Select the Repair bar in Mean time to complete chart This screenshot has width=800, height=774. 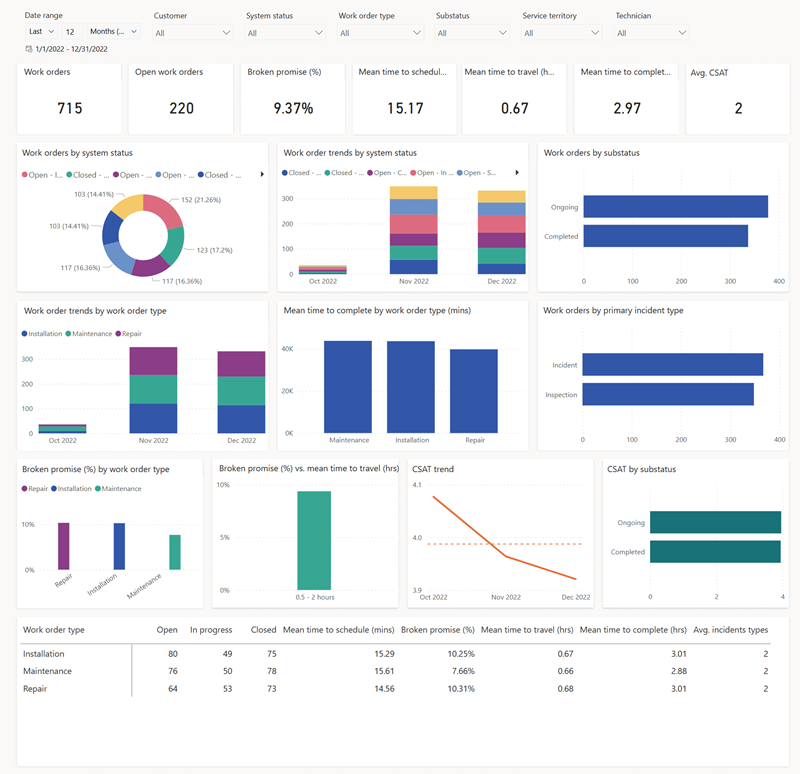coord(474,391)
